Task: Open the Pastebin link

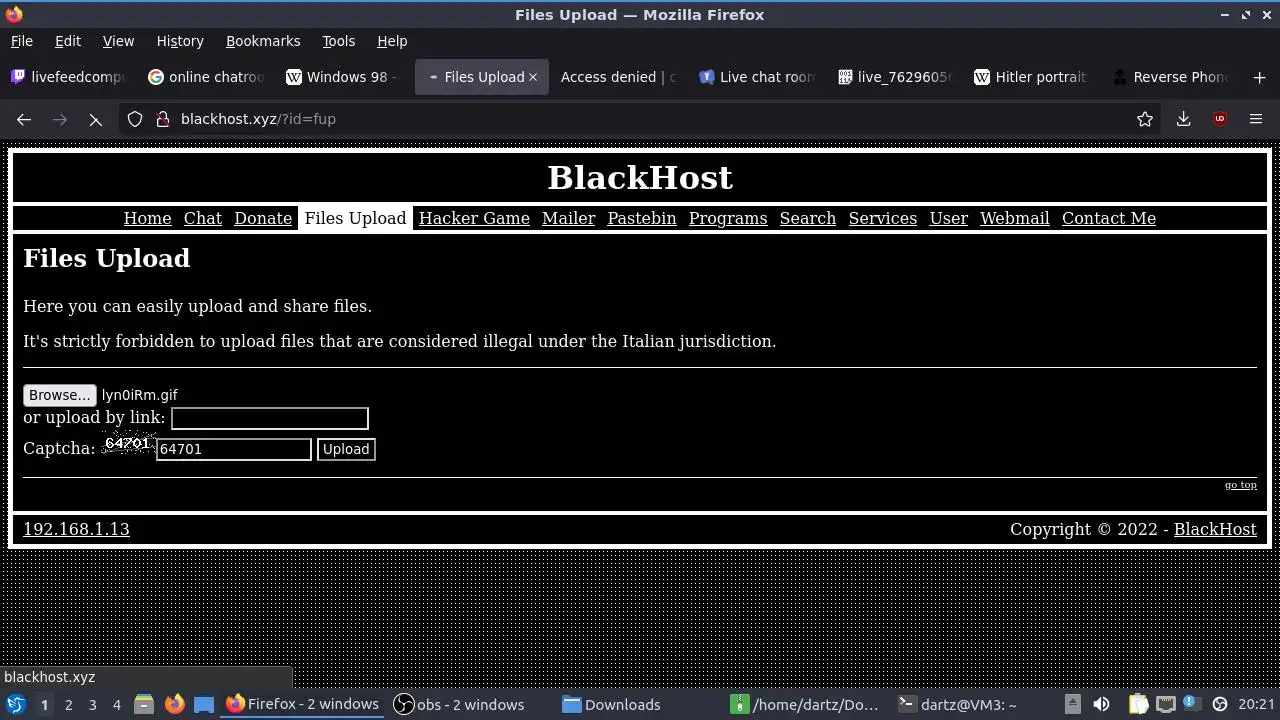Action: (642, 218)
